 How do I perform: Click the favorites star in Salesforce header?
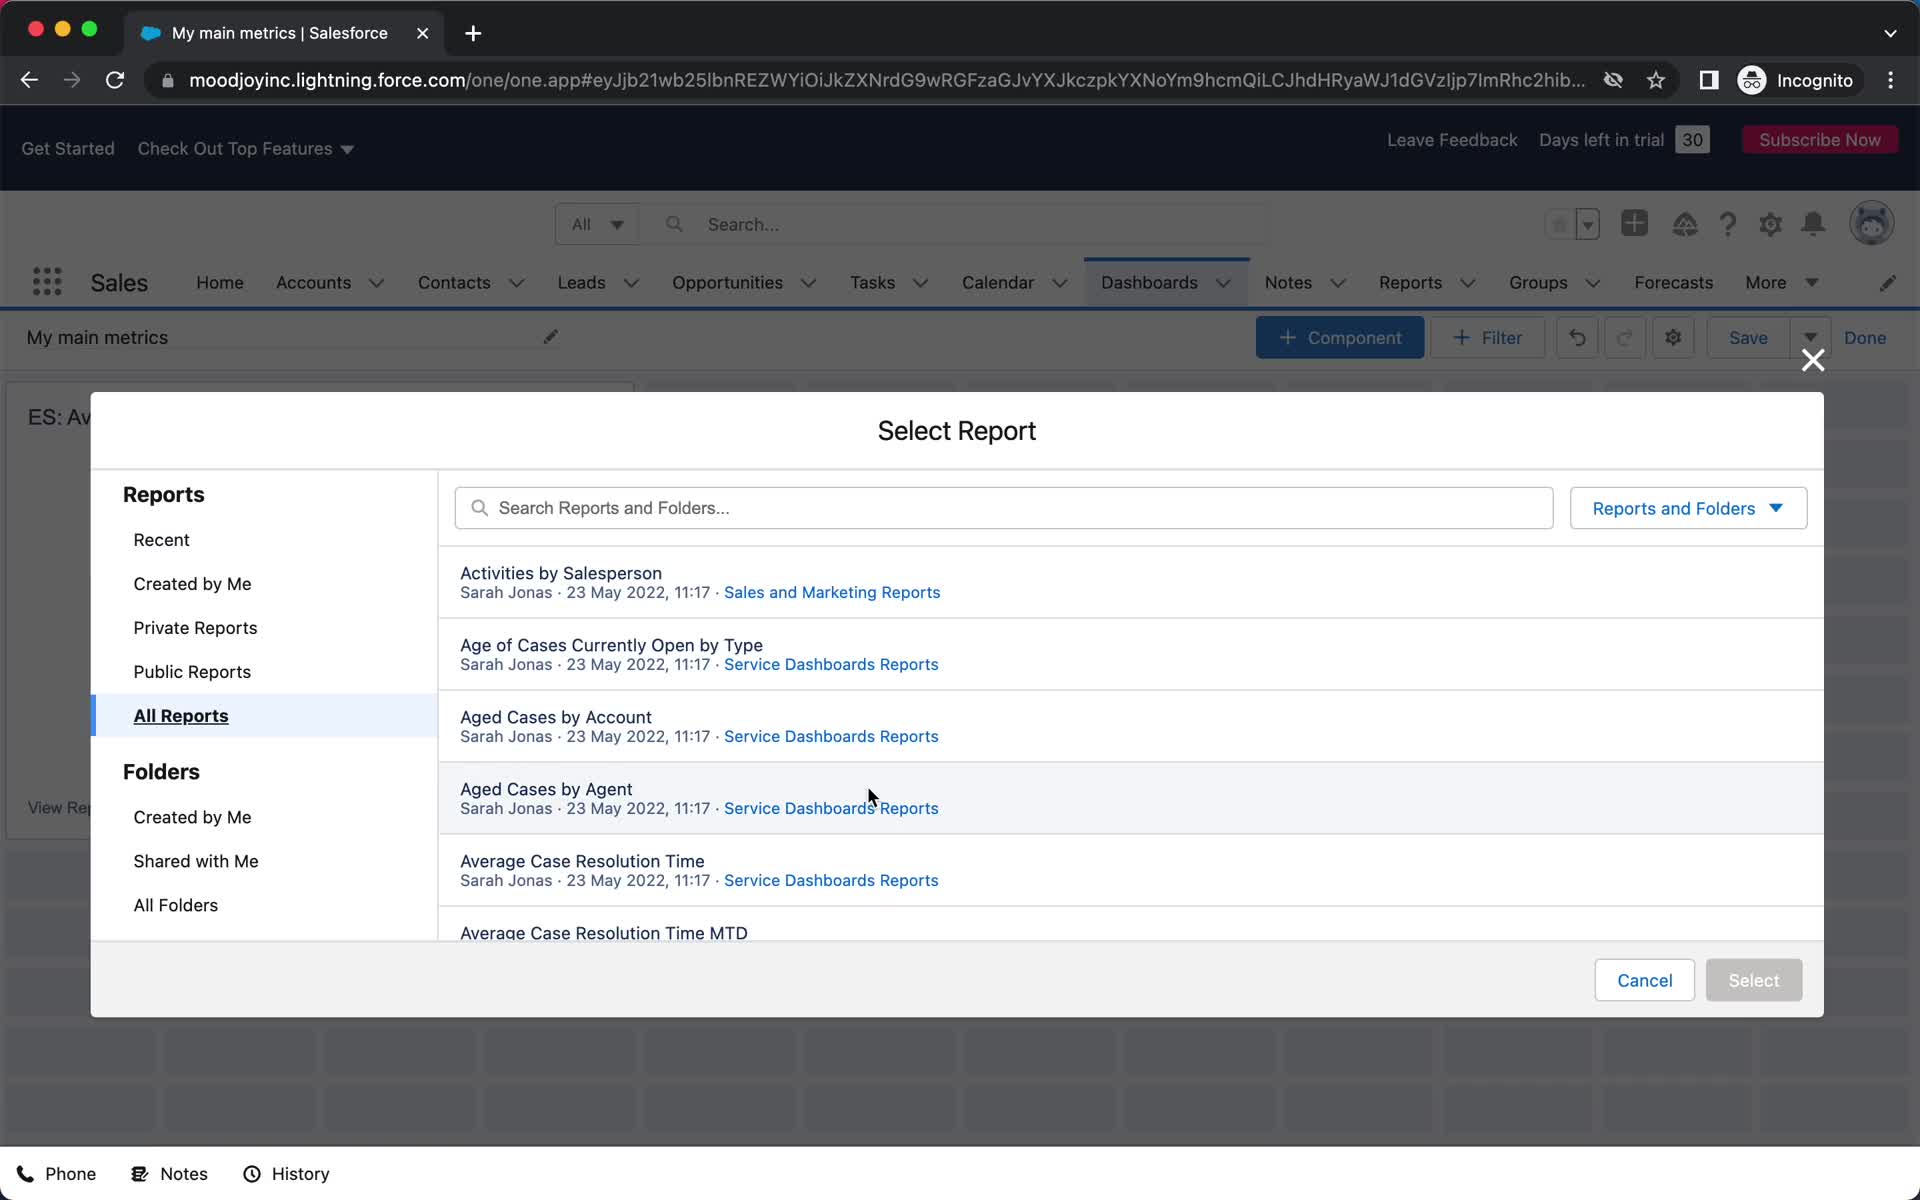(x=1559, y=224)
